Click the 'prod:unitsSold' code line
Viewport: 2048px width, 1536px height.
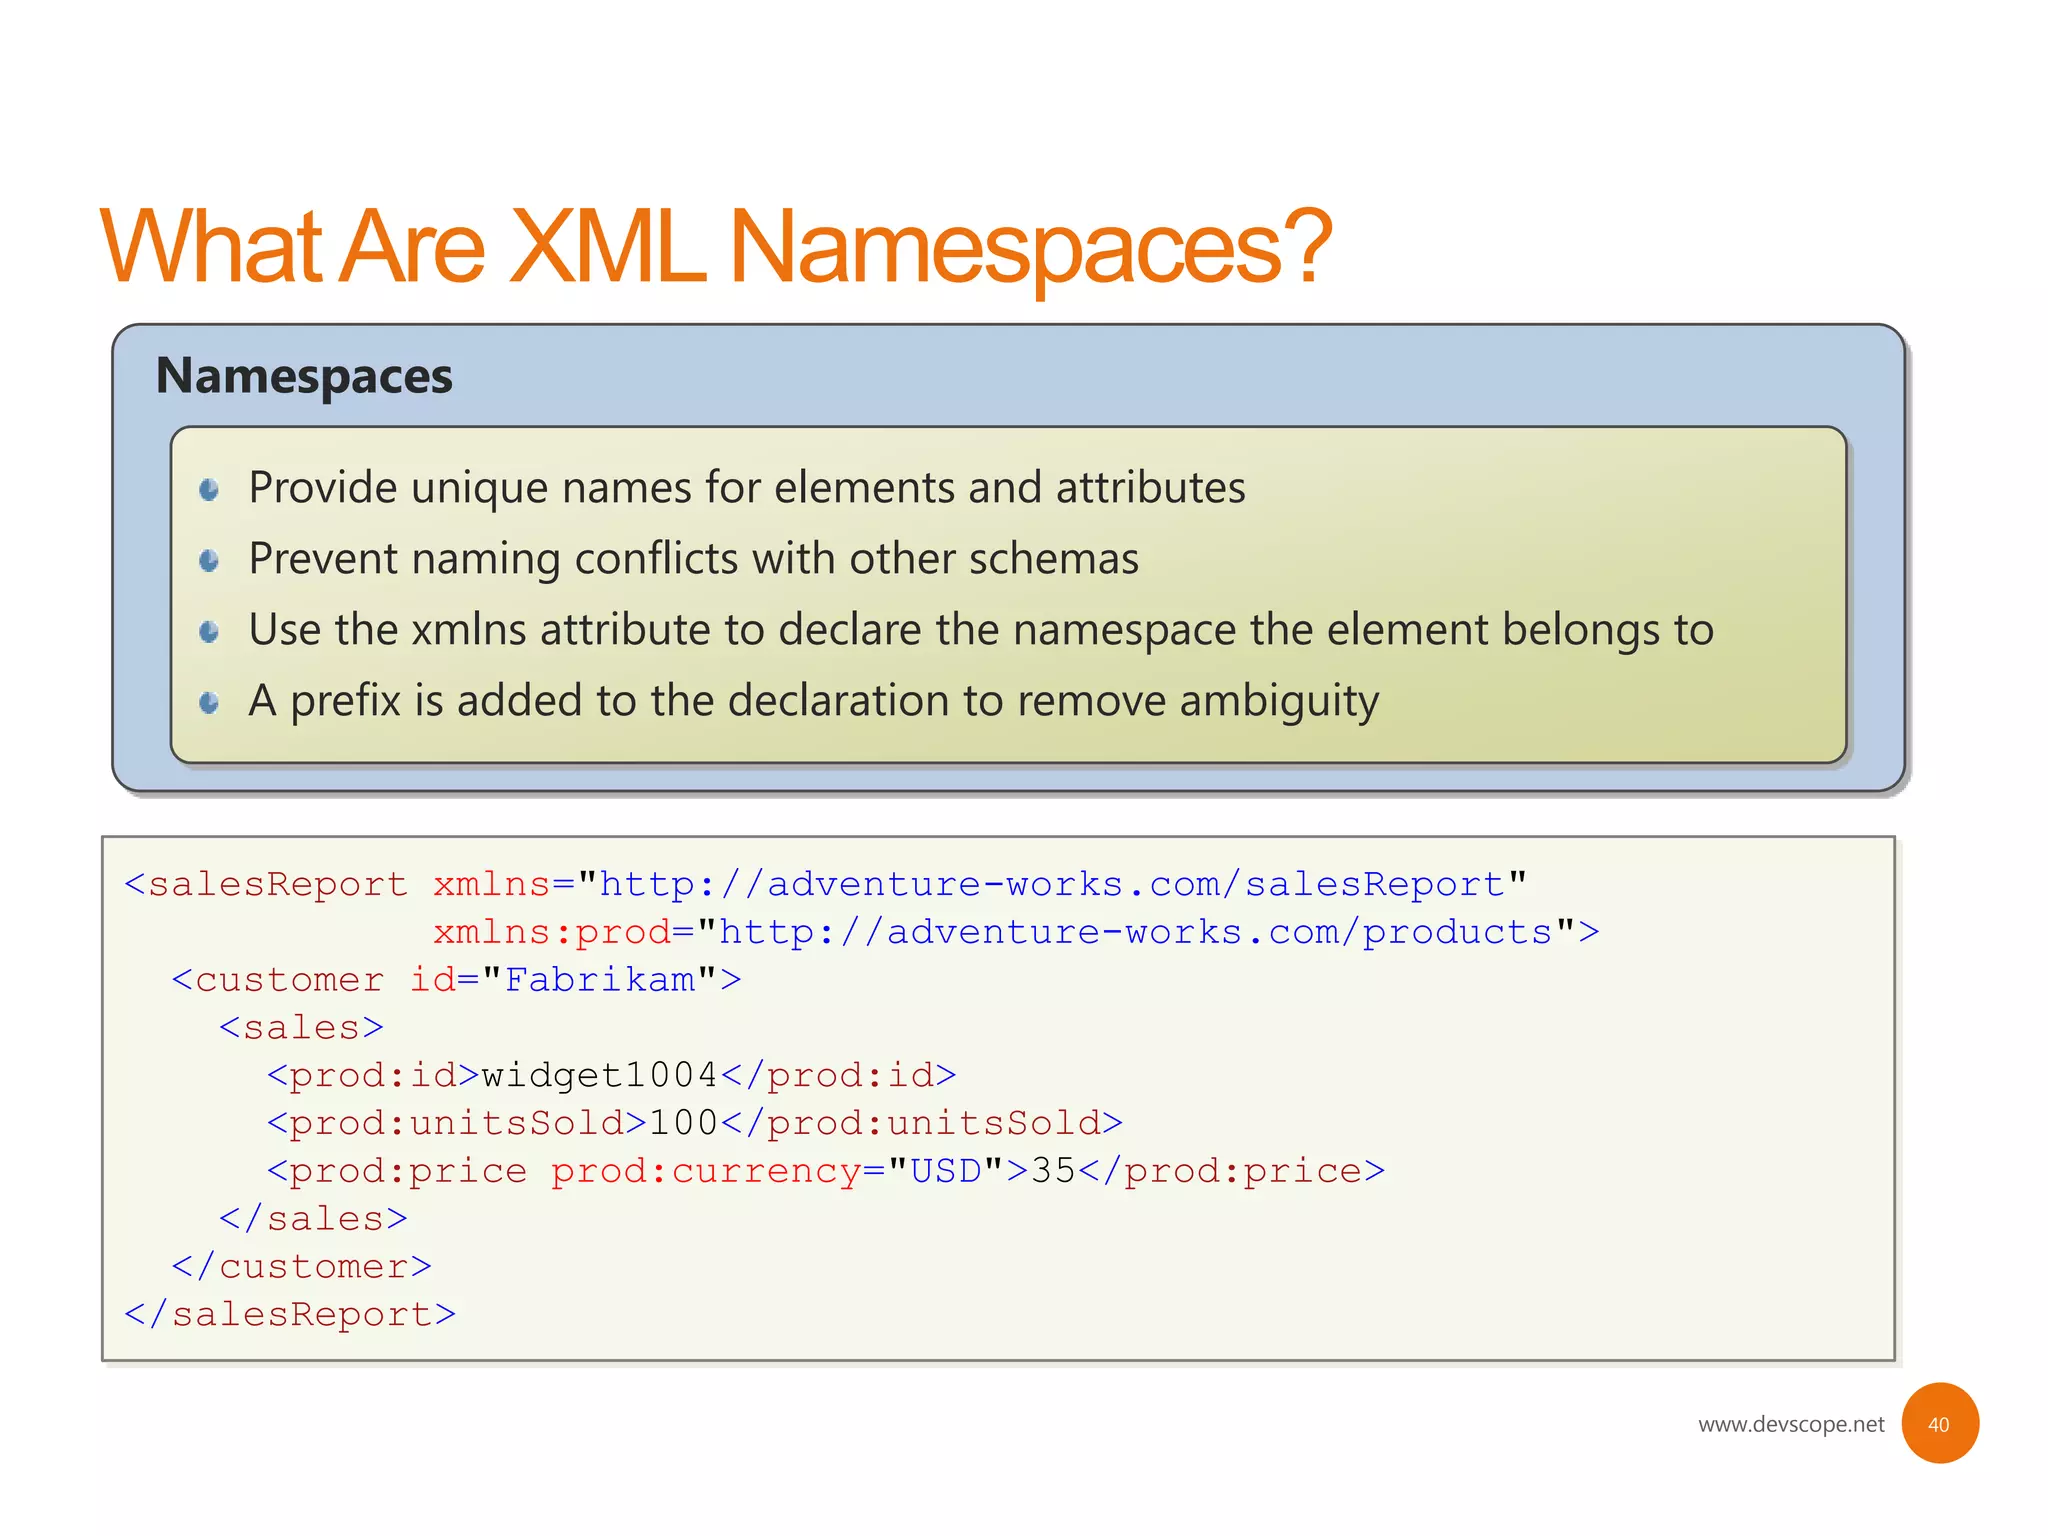[695, 1124]
